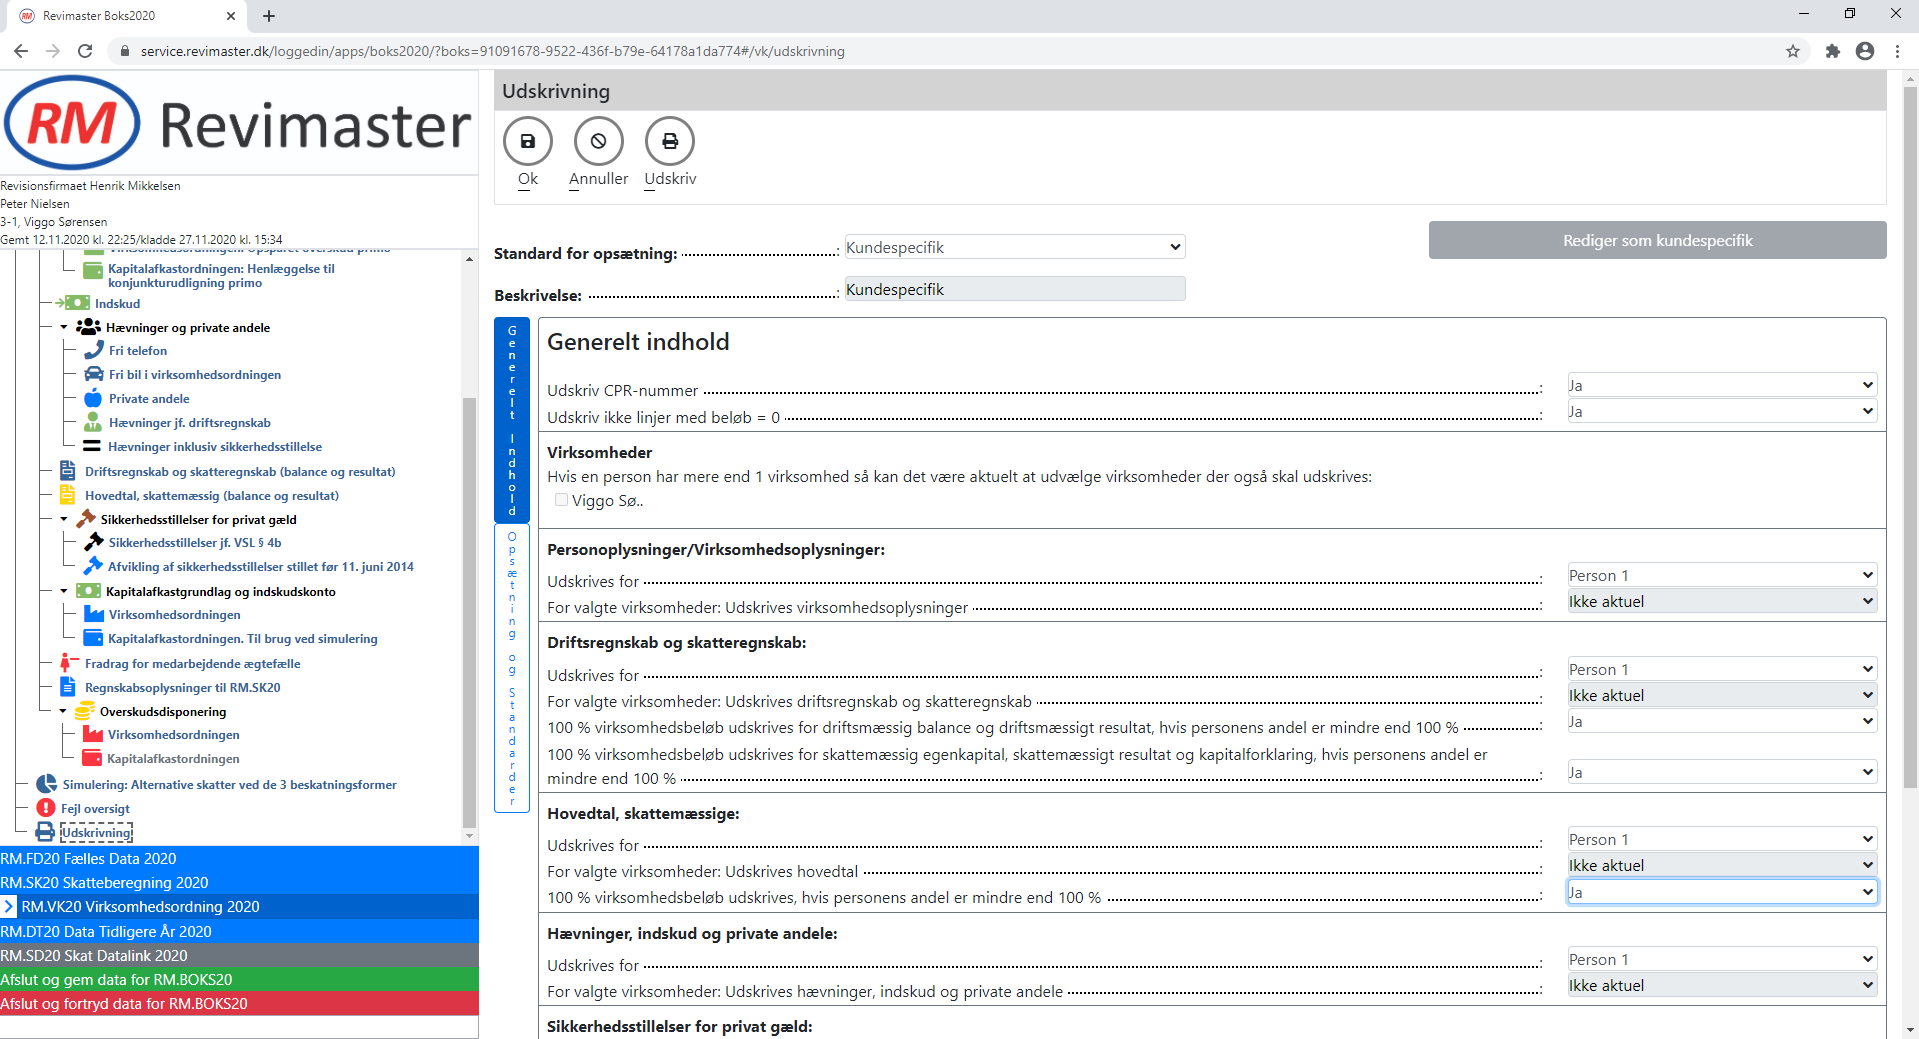Screen dimensions: 1919x1039
Task: Click the Beskrivelse text field
Action: tap(1014, 289)
